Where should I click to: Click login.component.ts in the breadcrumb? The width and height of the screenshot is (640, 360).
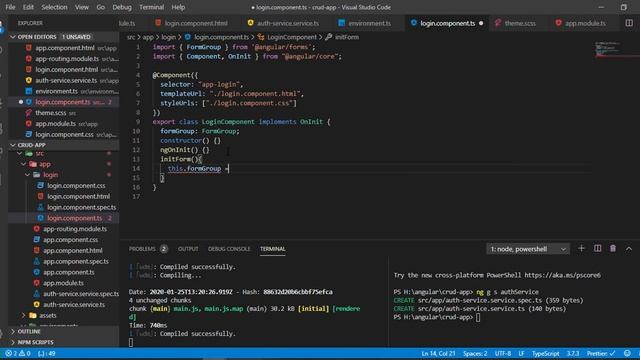[221, 37]
